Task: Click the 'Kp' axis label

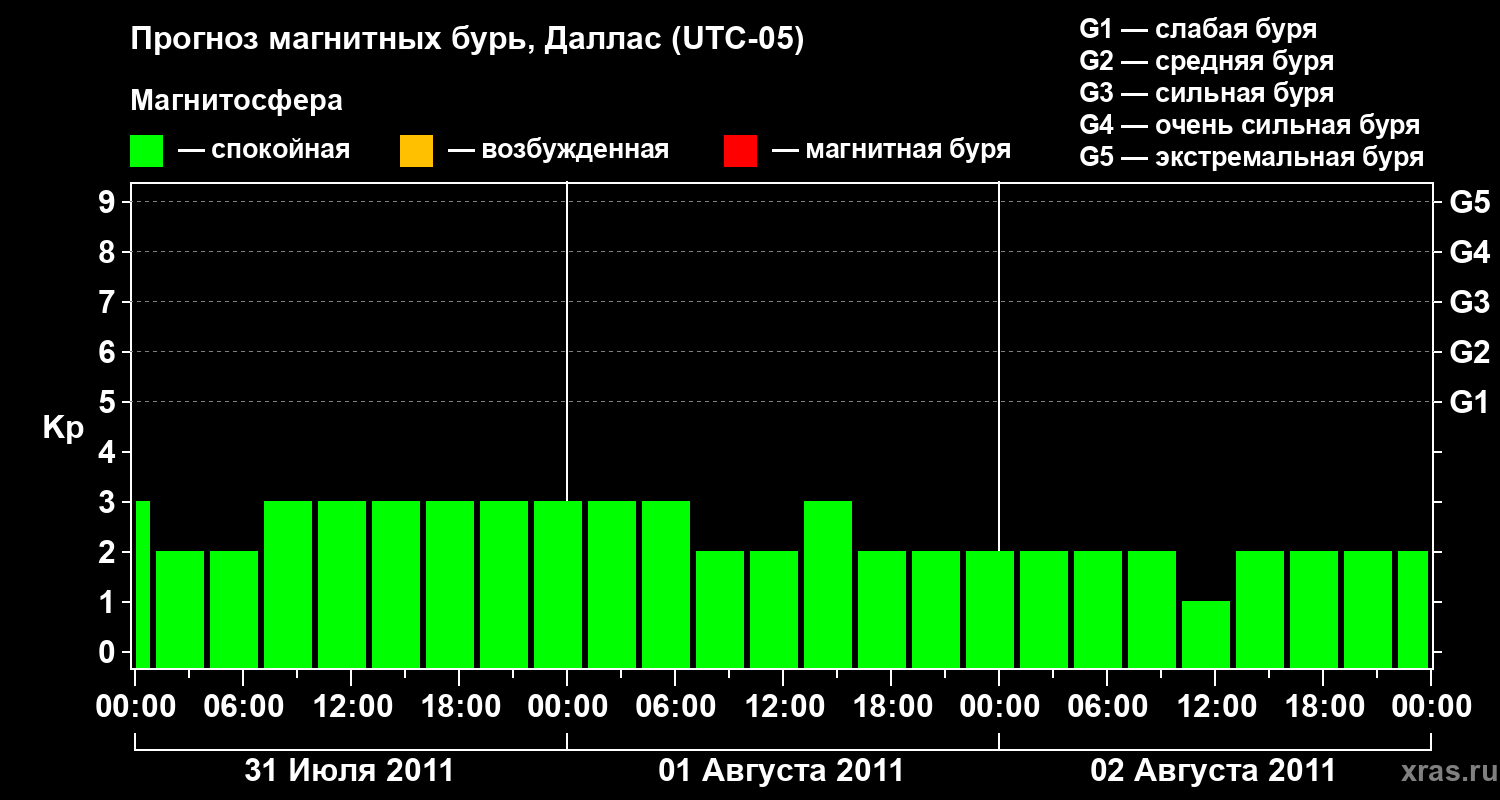Action: click(x=62, y=429)
